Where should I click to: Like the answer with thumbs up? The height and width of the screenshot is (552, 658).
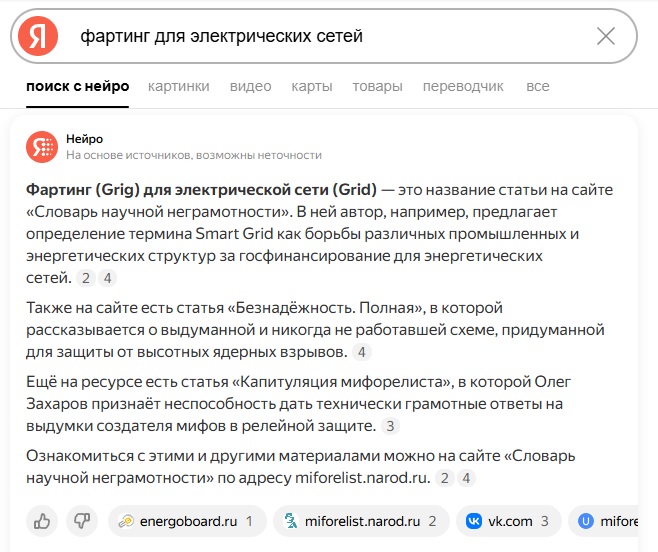tap(42, 521)
